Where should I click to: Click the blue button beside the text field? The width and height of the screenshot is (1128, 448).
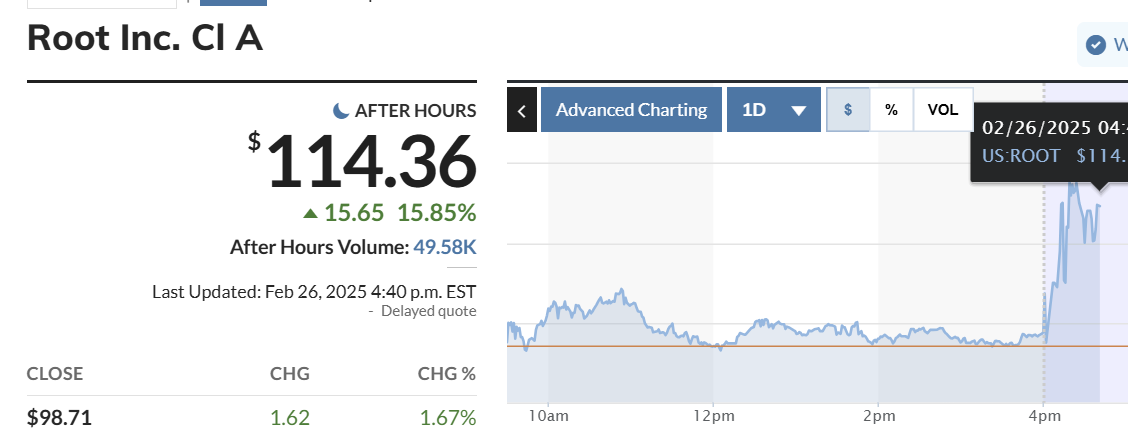(x=233, y=3)
